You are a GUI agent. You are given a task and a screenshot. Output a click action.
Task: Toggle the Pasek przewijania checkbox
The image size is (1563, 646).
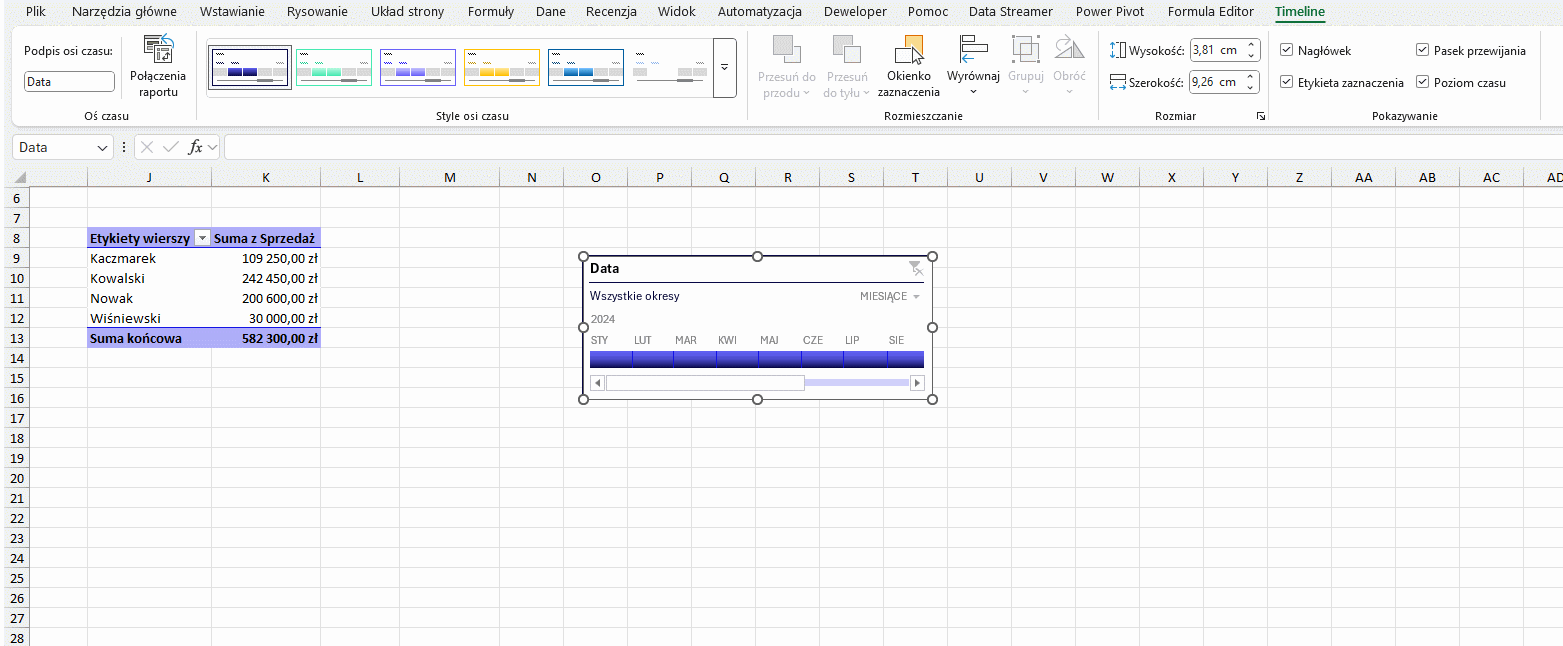coord(1422,50)
